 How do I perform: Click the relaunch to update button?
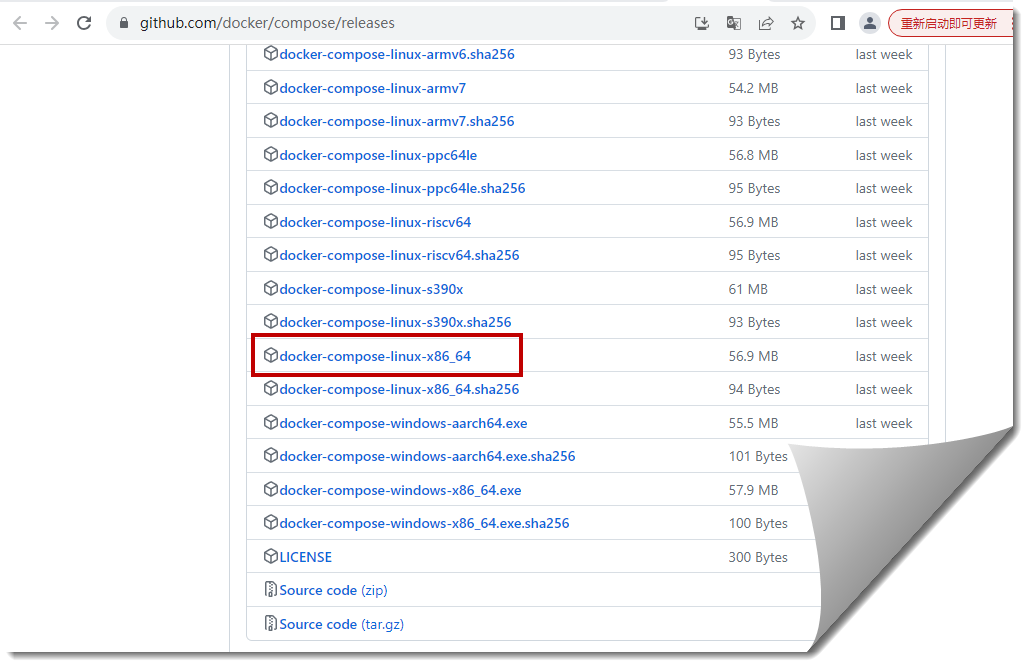(951, 24)
